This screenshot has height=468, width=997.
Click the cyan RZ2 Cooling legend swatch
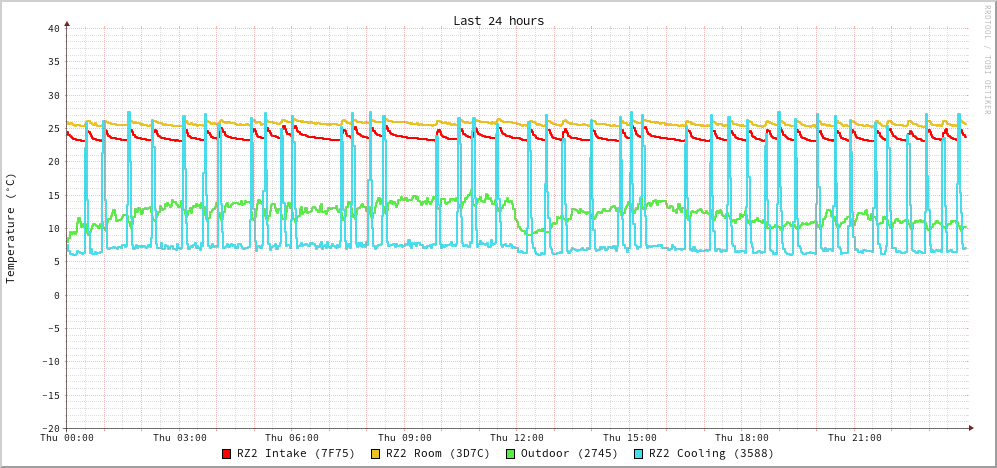pos(639,454)
